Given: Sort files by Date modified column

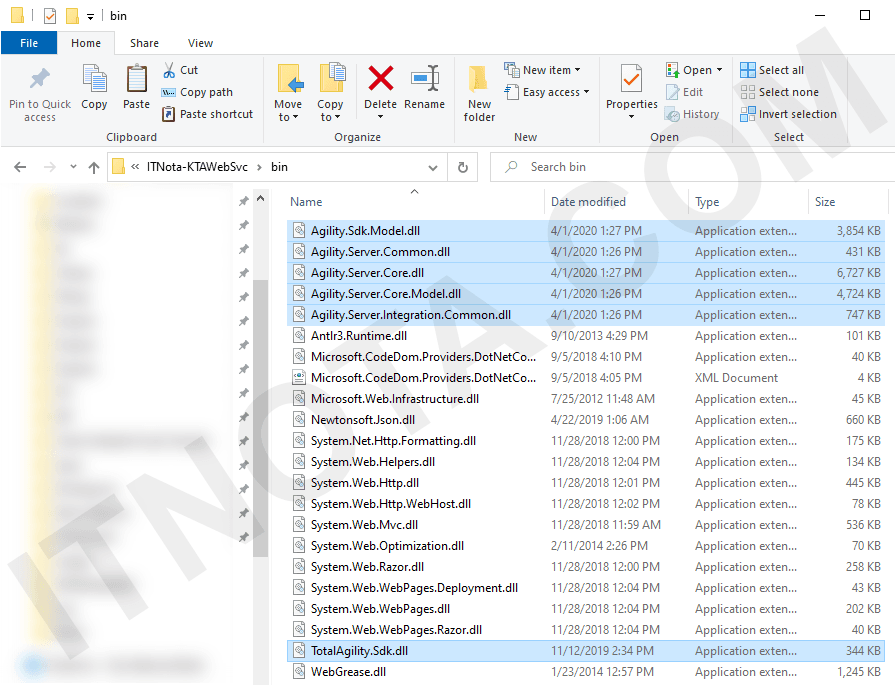Looking at the screenshot, I should [588, 201].
